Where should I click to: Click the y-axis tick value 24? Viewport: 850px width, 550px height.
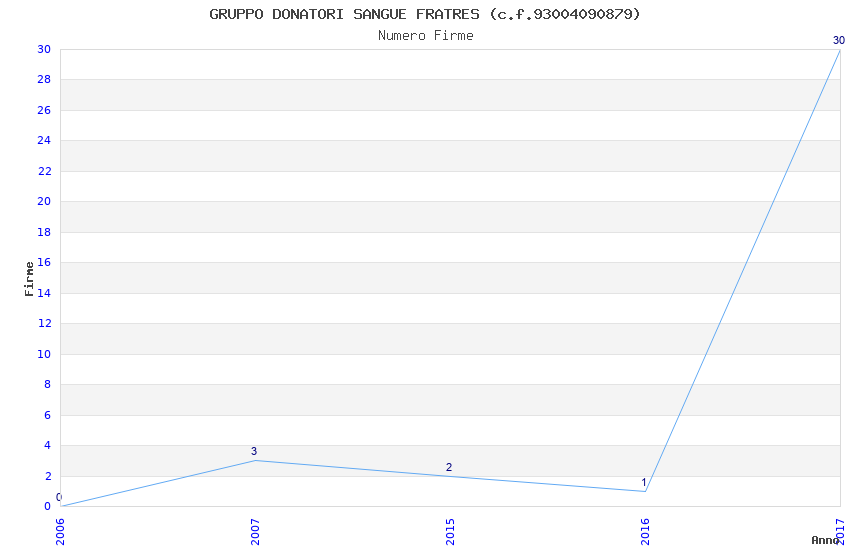coord(44,140)
